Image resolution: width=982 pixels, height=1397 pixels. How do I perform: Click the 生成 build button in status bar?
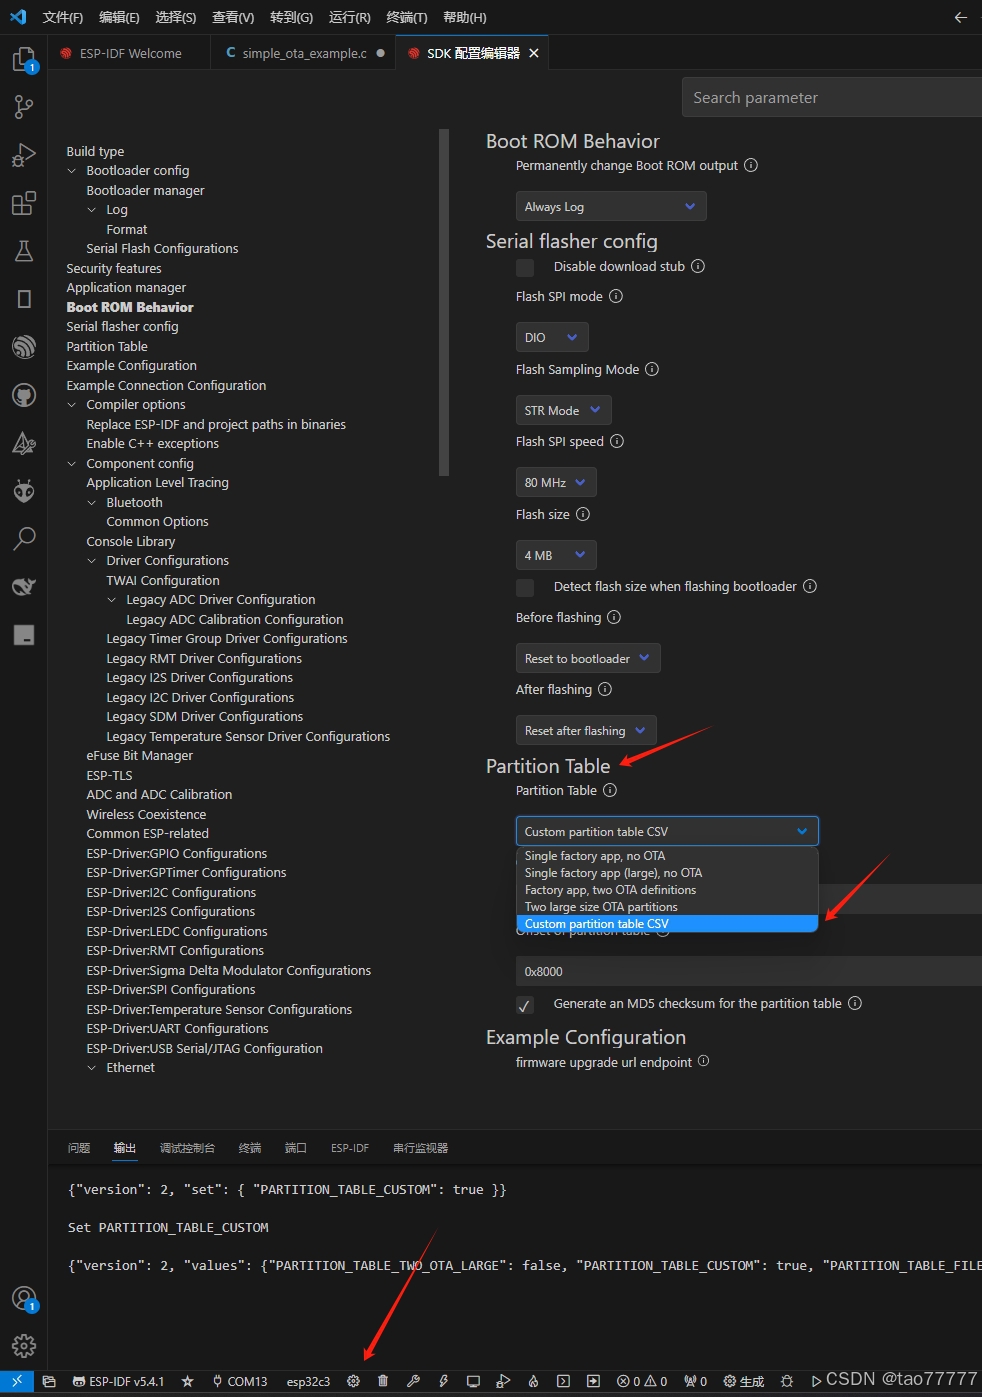(744, 1381)
